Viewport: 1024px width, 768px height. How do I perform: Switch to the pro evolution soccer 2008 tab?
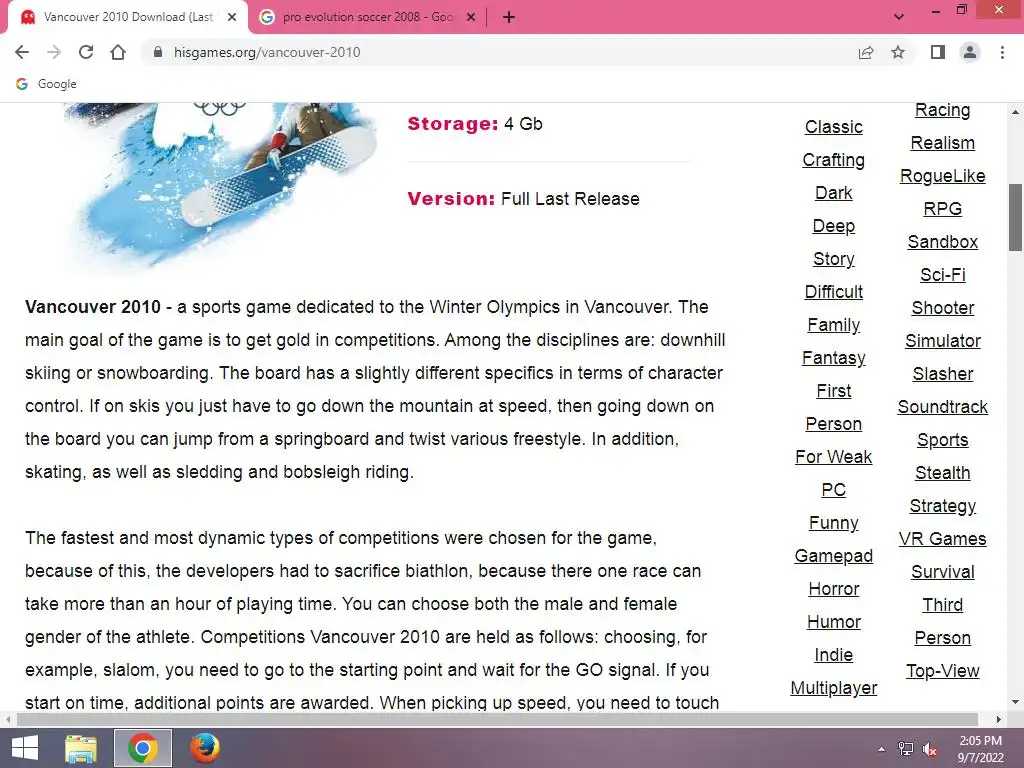[x=367, y=17]
